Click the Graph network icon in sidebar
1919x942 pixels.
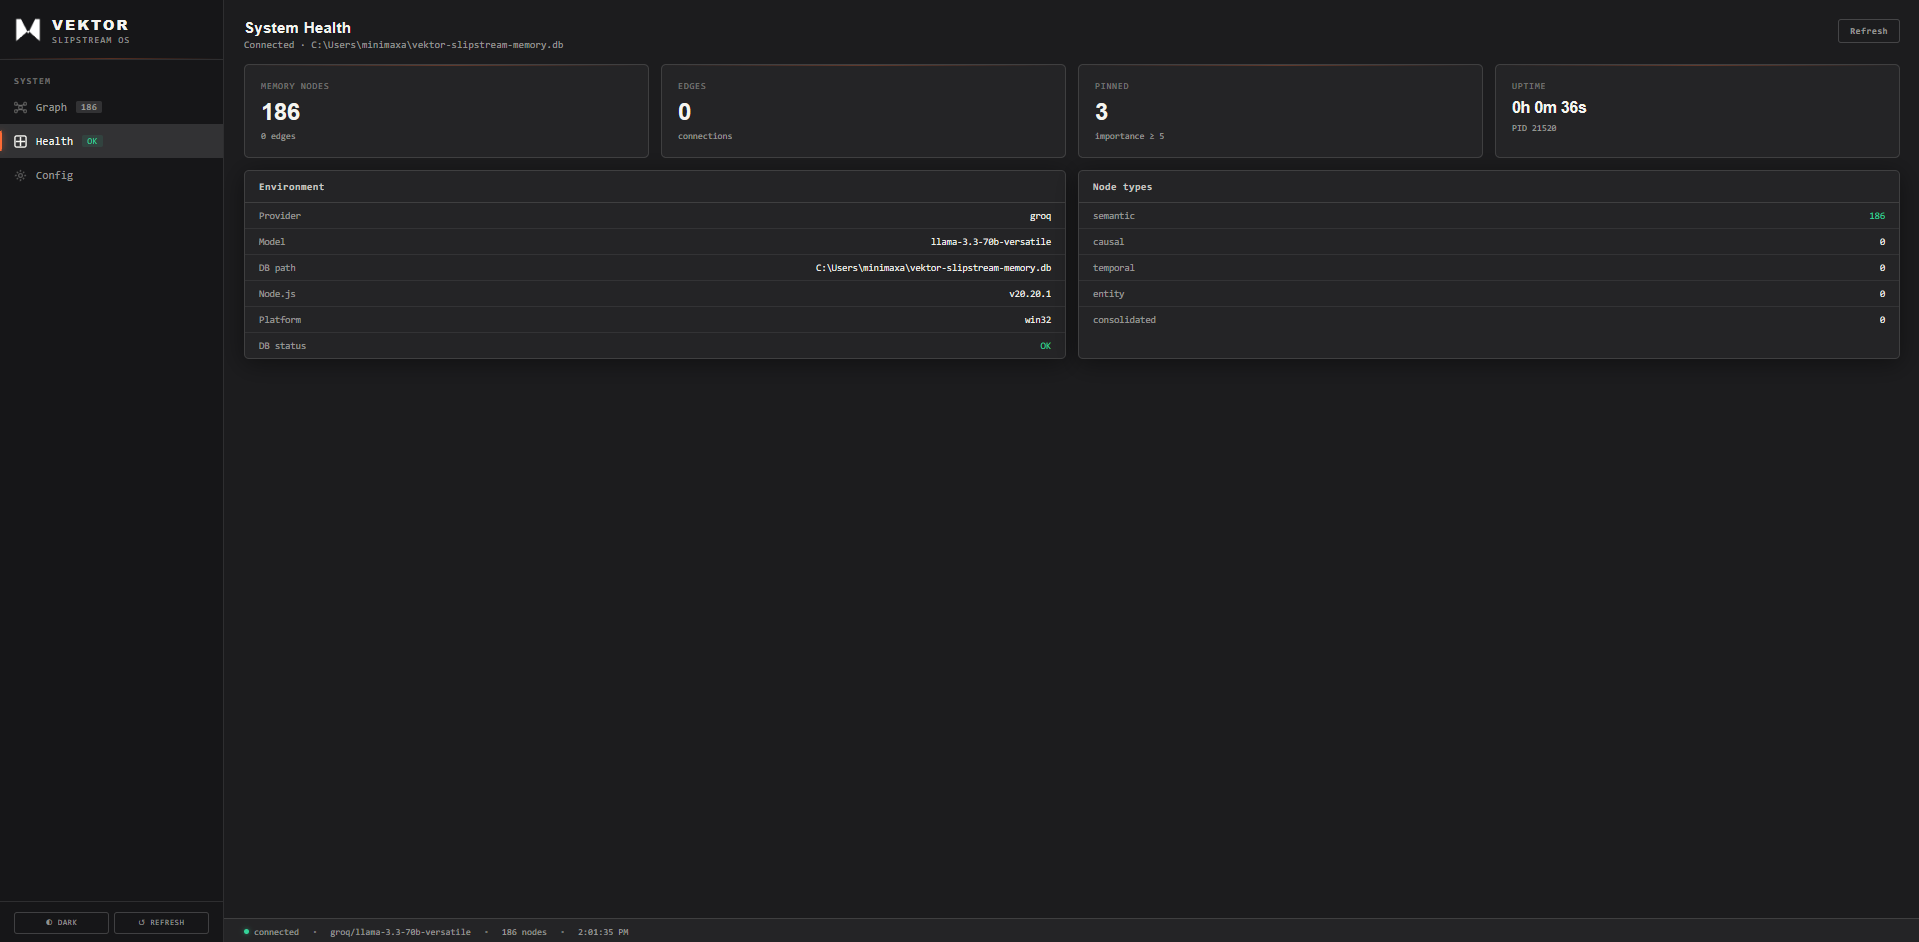(x=20, y=107)
